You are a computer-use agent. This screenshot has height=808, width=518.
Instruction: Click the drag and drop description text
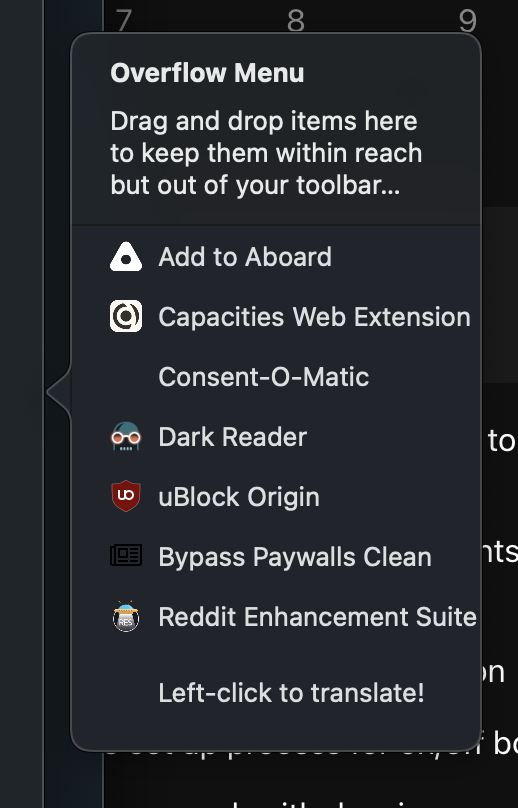click(x=266, y=153)
